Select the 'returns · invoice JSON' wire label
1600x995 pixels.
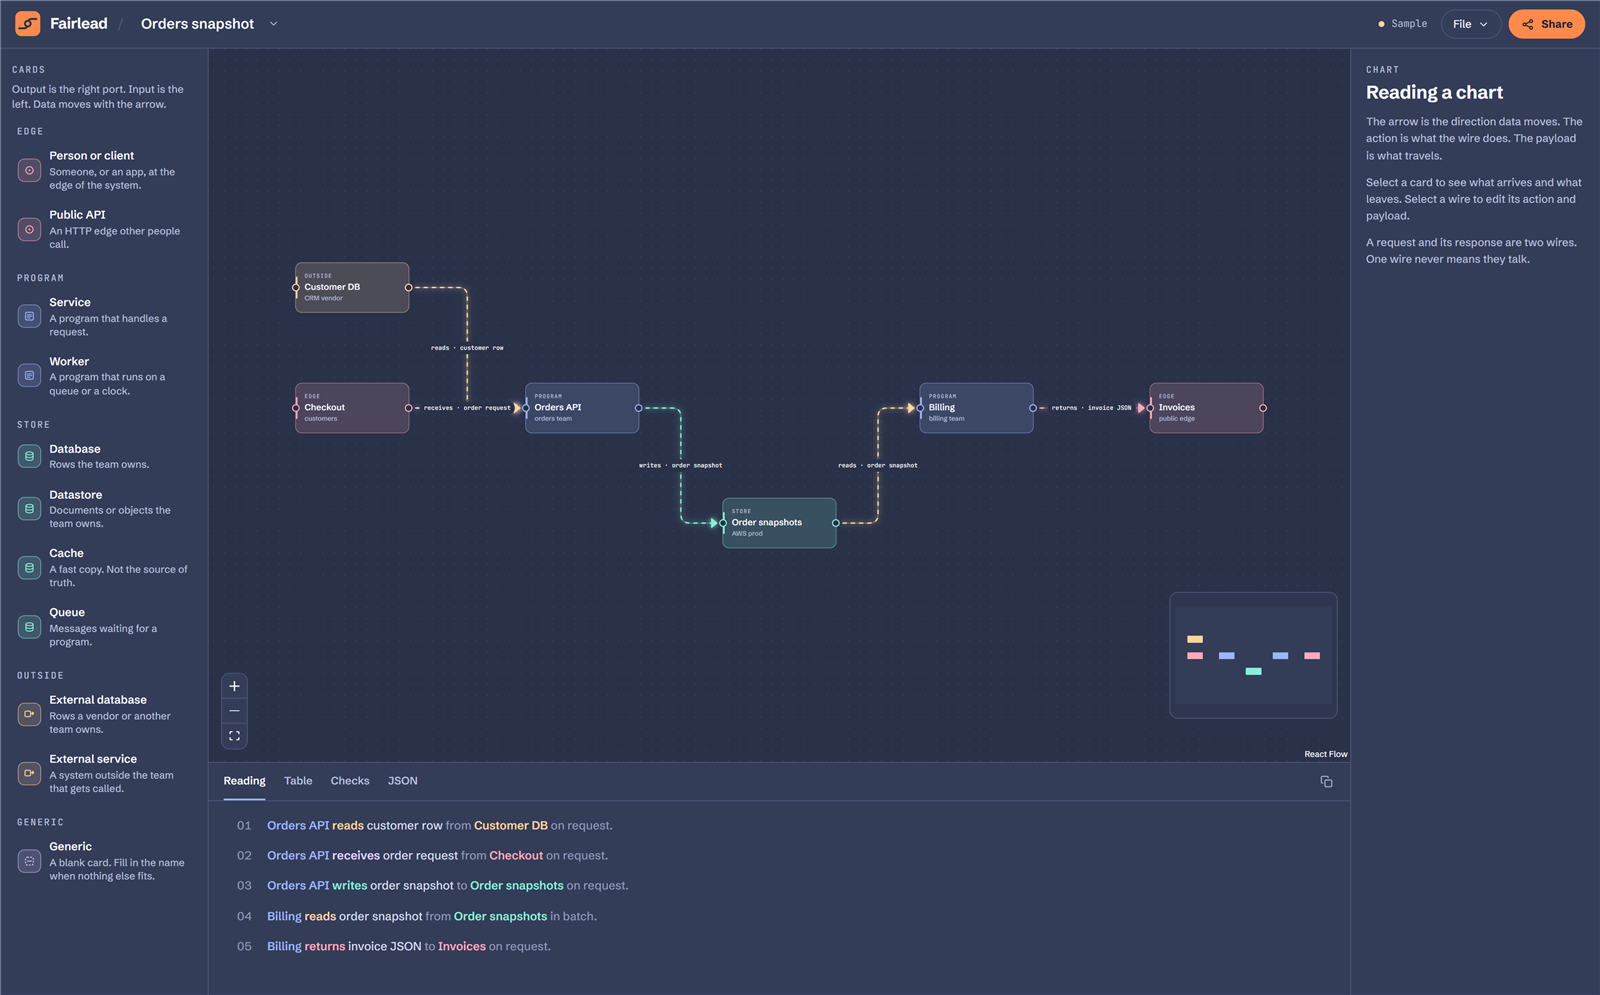pyautogui.click(x=1091, y=408)
